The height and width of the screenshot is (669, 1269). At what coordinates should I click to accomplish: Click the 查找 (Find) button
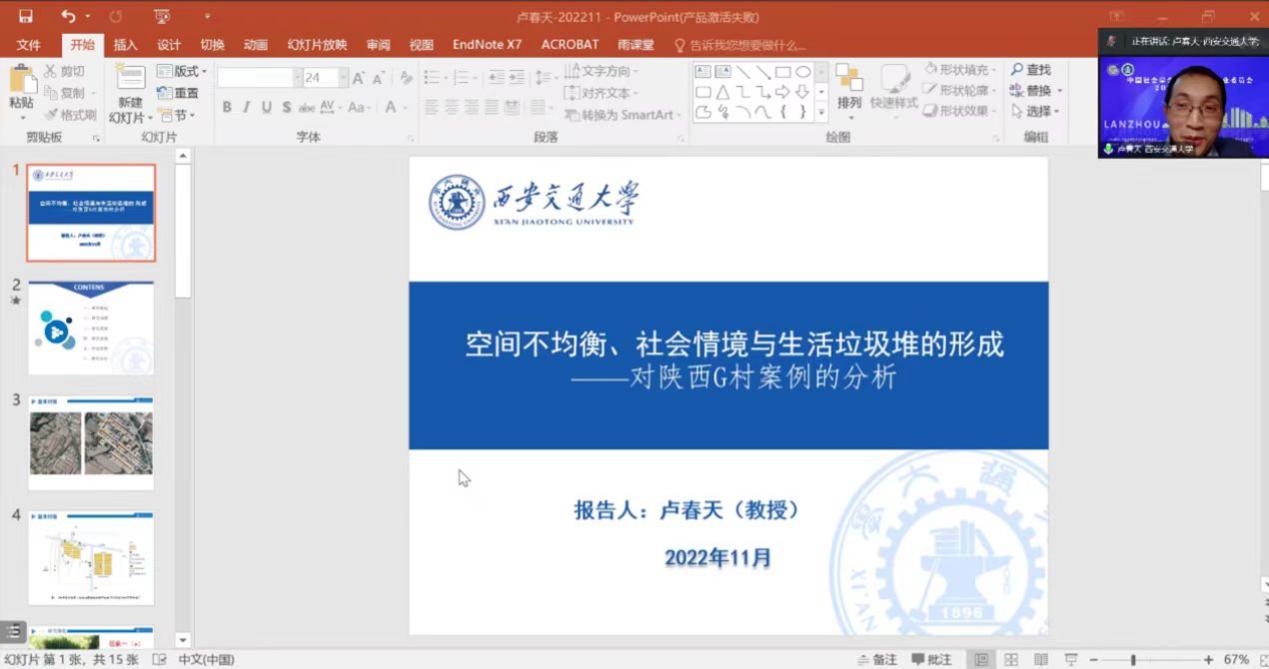click(x=1031, y=70)
